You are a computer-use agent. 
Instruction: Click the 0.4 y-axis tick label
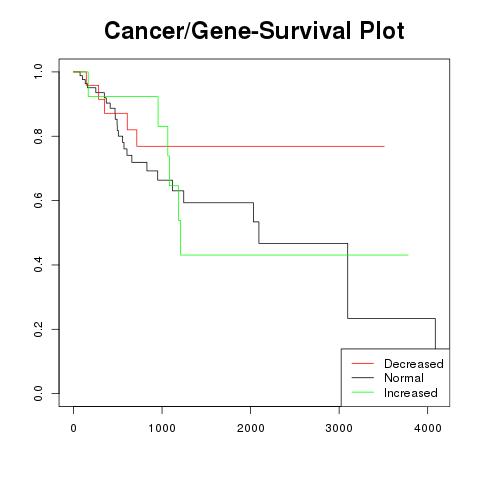[38, 265]
